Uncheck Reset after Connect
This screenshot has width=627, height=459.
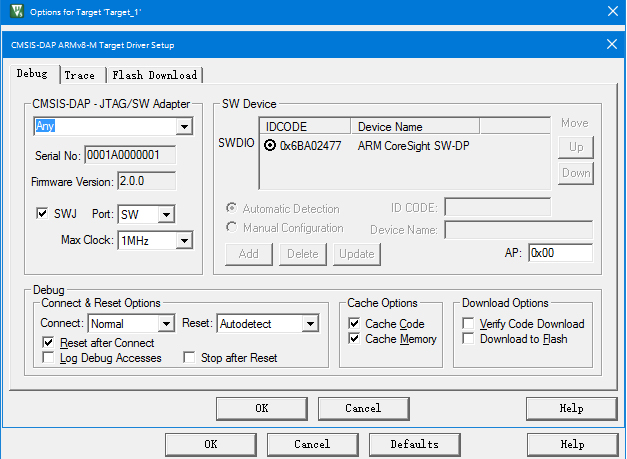pos(48,342)
